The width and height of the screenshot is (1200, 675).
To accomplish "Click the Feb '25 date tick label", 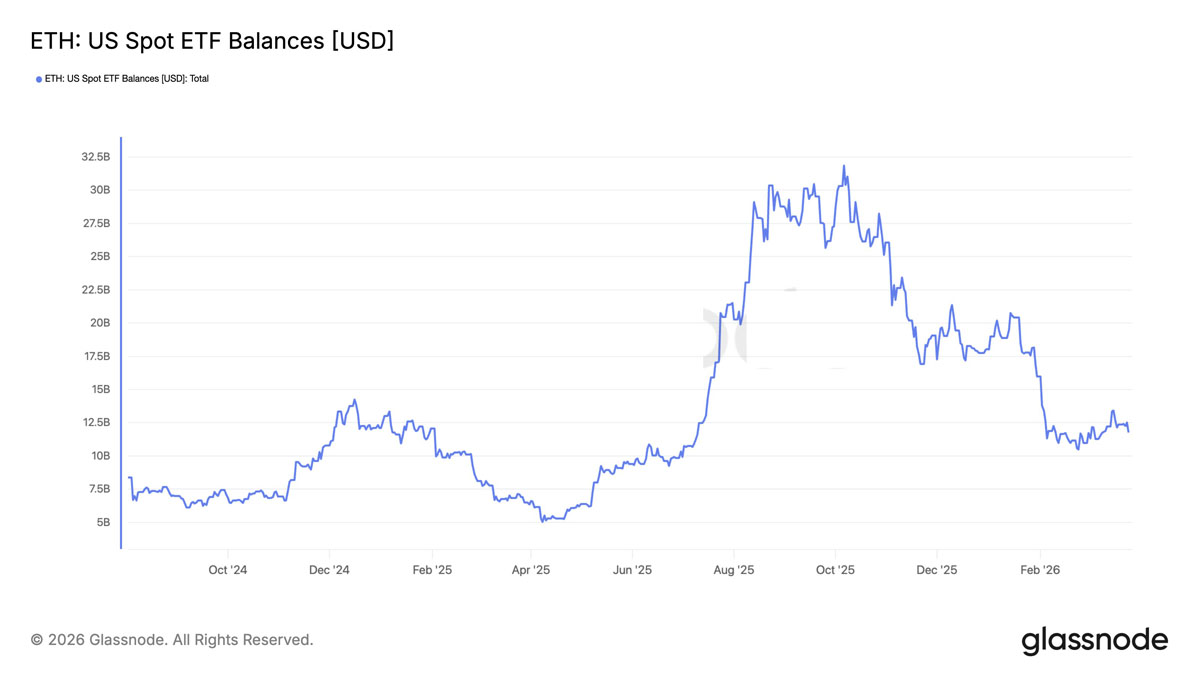I will click(x=431, y=570).
